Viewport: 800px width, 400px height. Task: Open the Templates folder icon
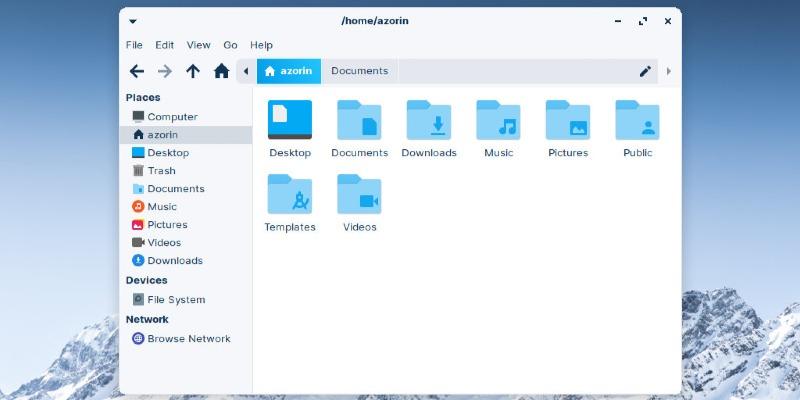click(290, 194)
